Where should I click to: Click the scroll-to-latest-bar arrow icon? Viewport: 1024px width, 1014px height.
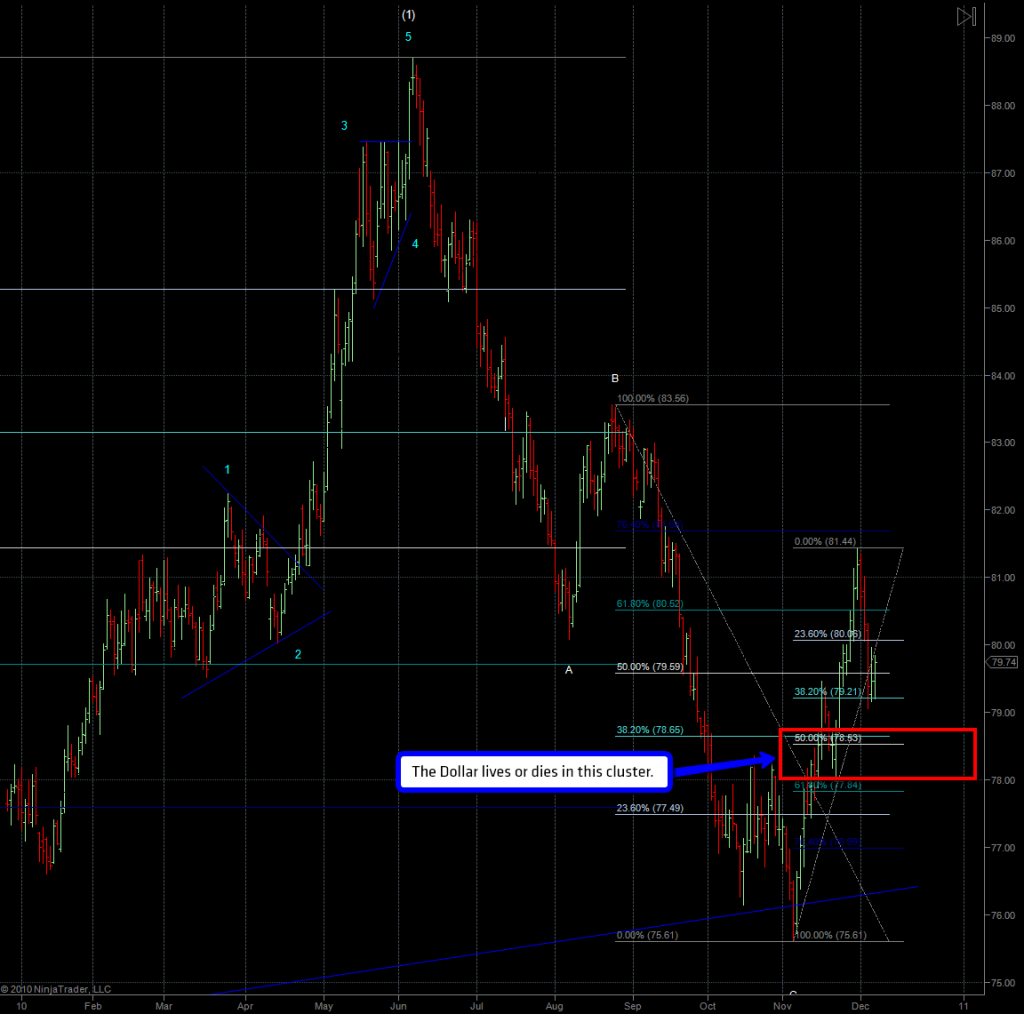click(965, 16)
